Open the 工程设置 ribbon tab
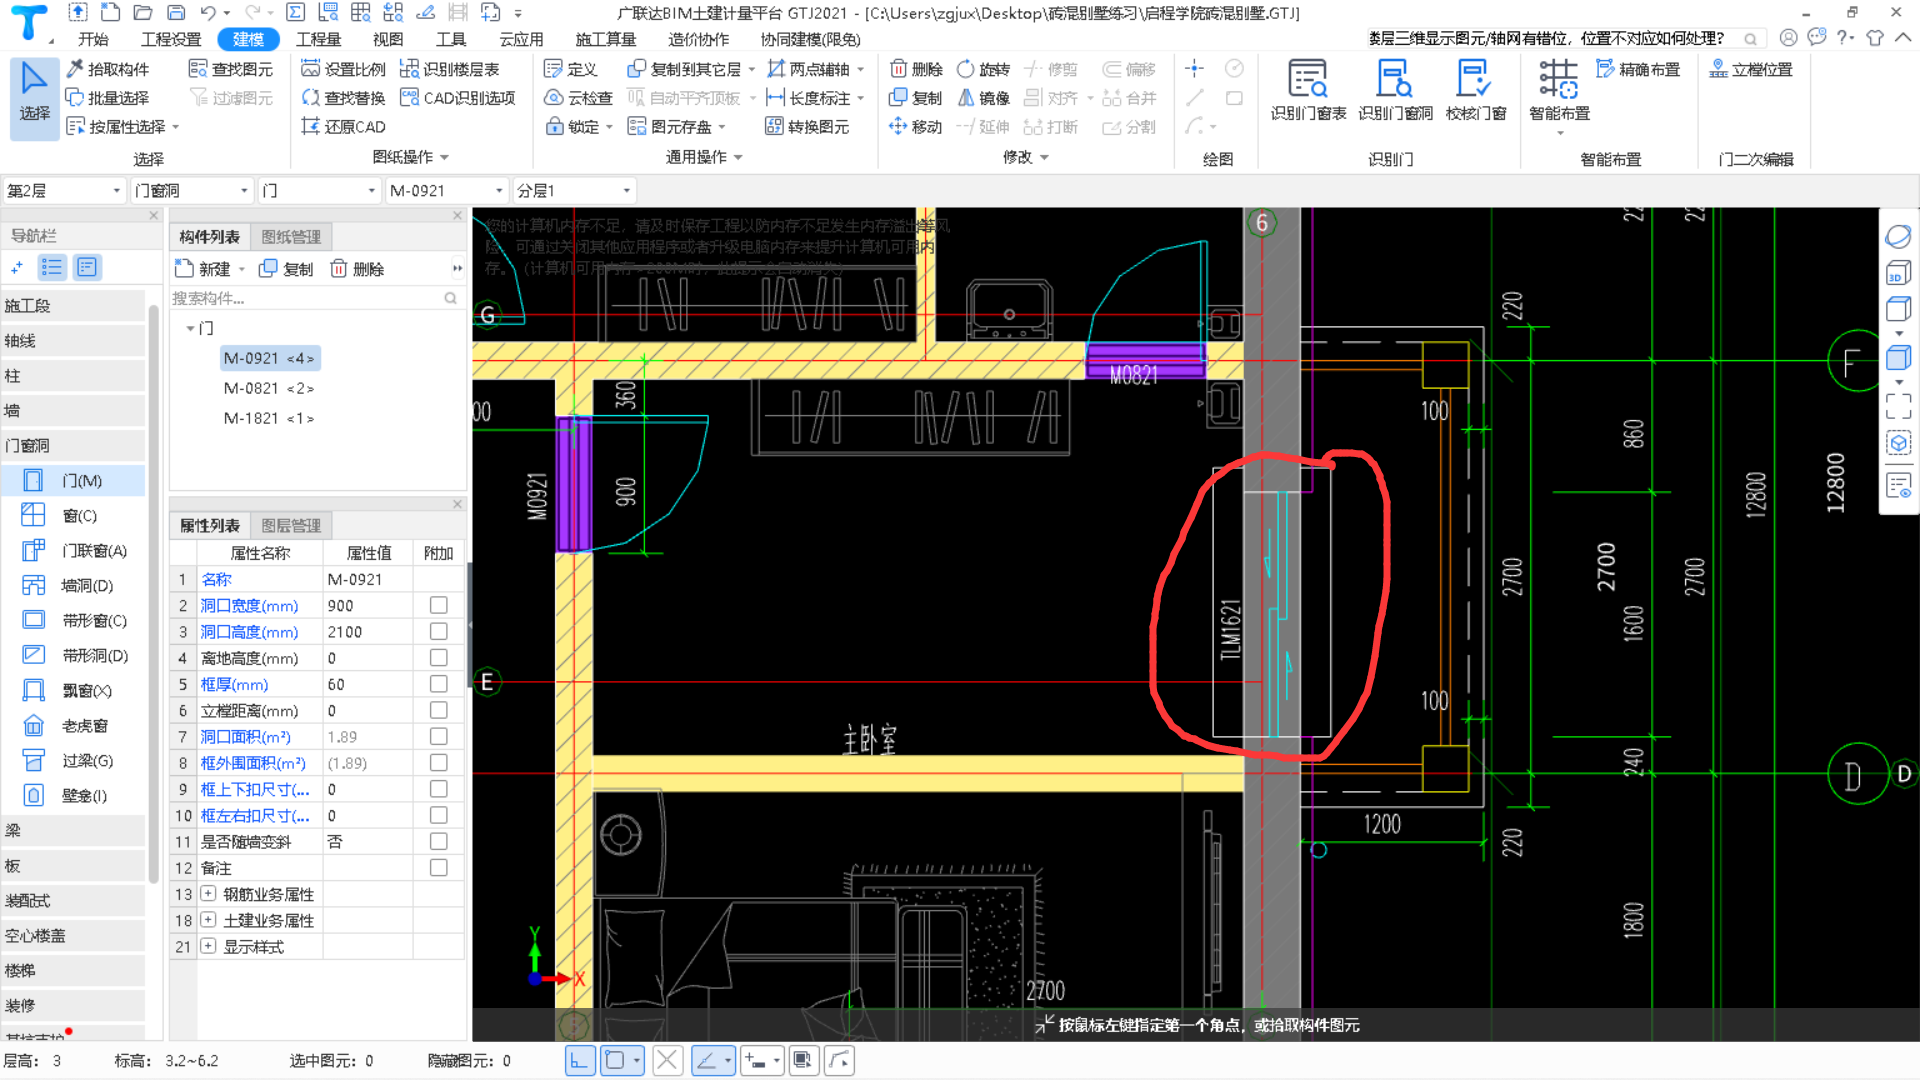 coord(171,39)
